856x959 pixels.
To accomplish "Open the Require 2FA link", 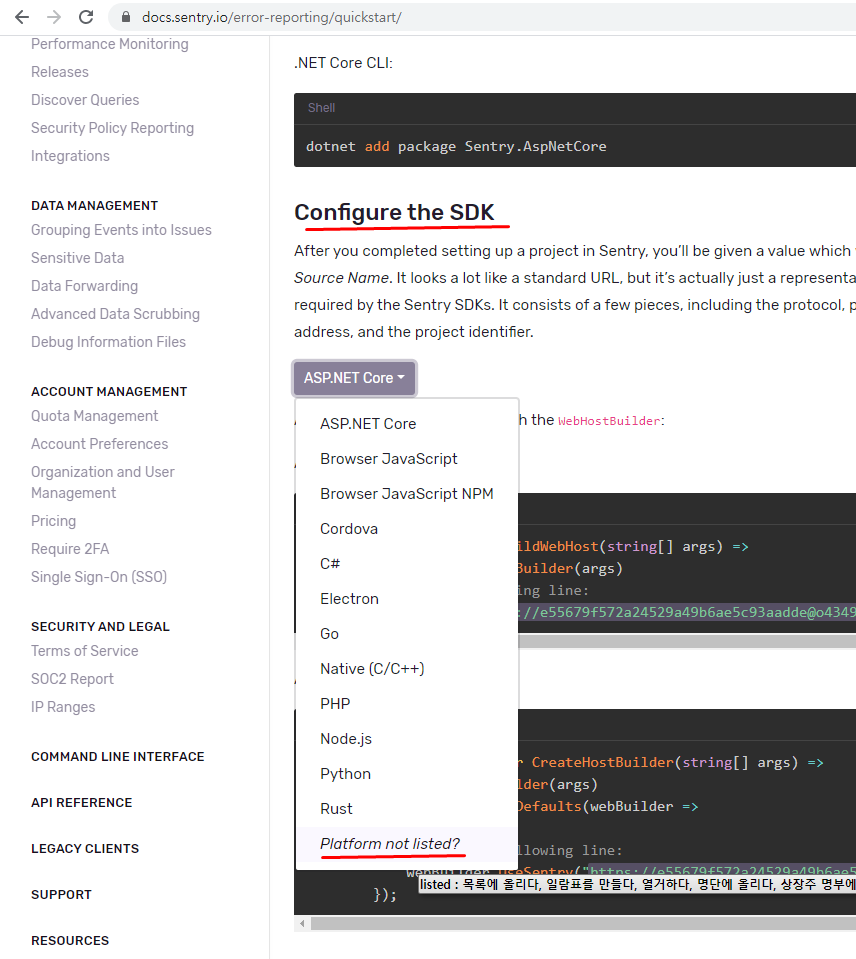I will (70, 549).
